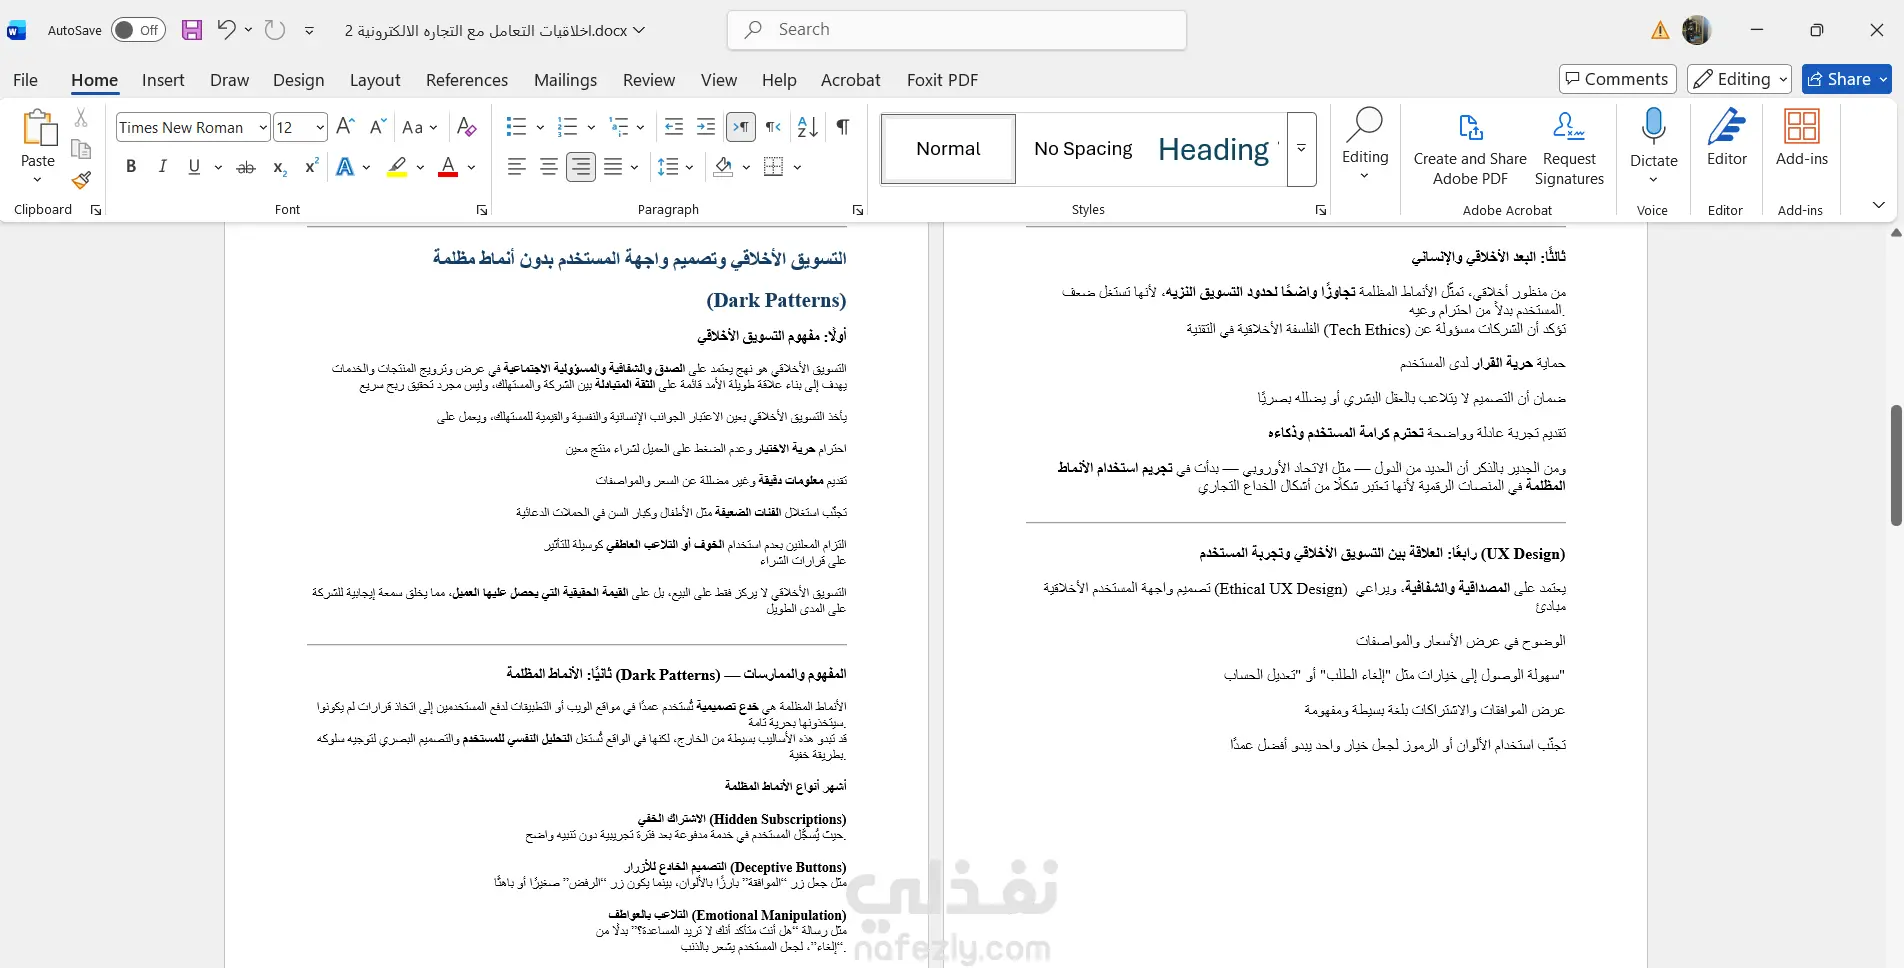Apply superscript formatting
Image resolution: width=1904 pixels, height=968 pixels.
[312, 167]
